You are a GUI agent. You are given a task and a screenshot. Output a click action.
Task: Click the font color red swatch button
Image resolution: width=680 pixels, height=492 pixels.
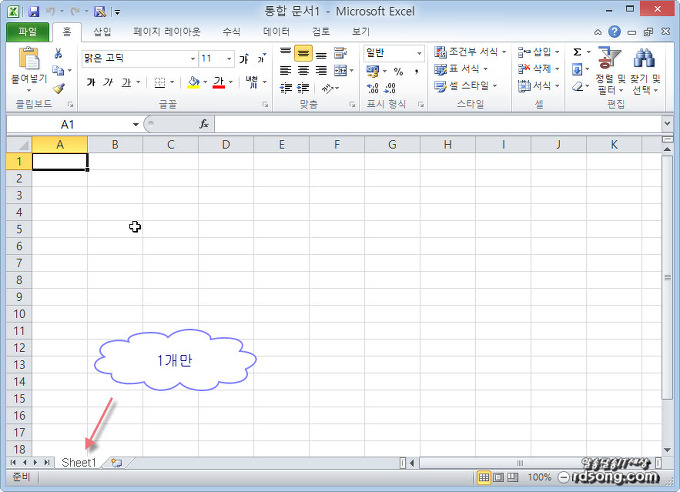pos(218,82)
